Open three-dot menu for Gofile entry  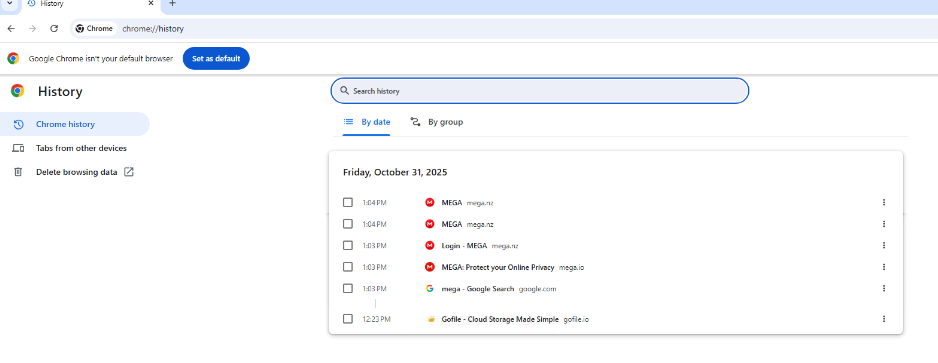[x=884, y=319]
